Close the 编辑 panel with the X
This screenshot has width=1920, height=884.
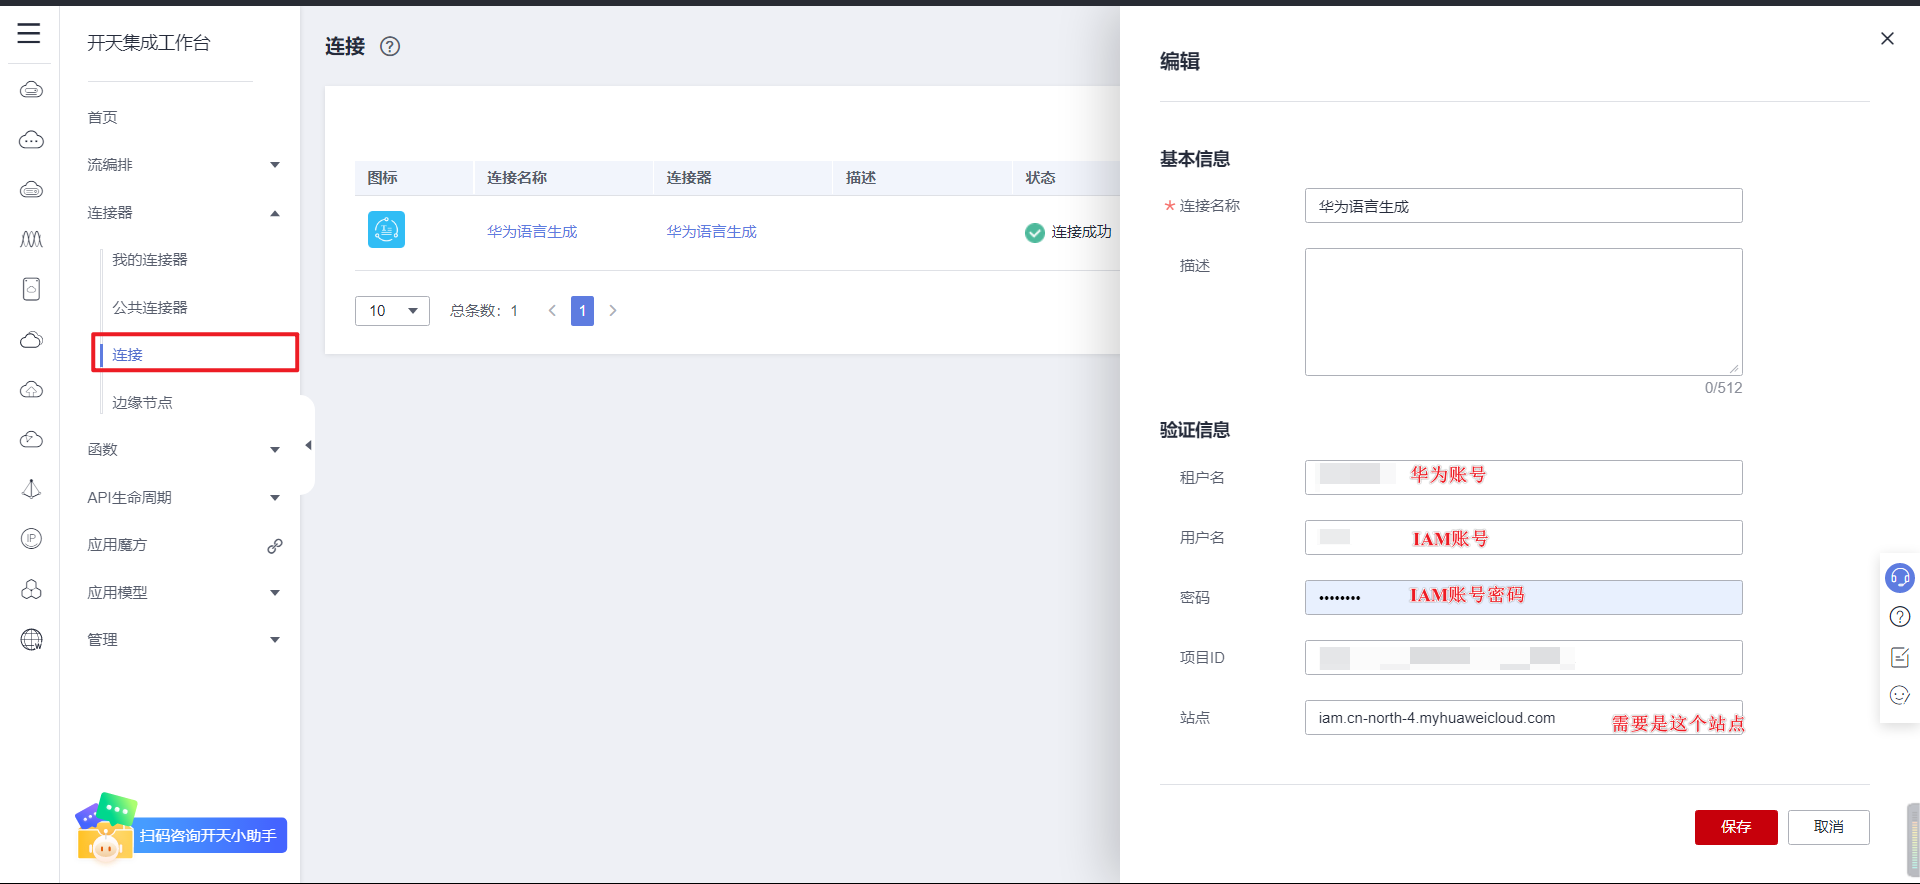coord(1887,38)
